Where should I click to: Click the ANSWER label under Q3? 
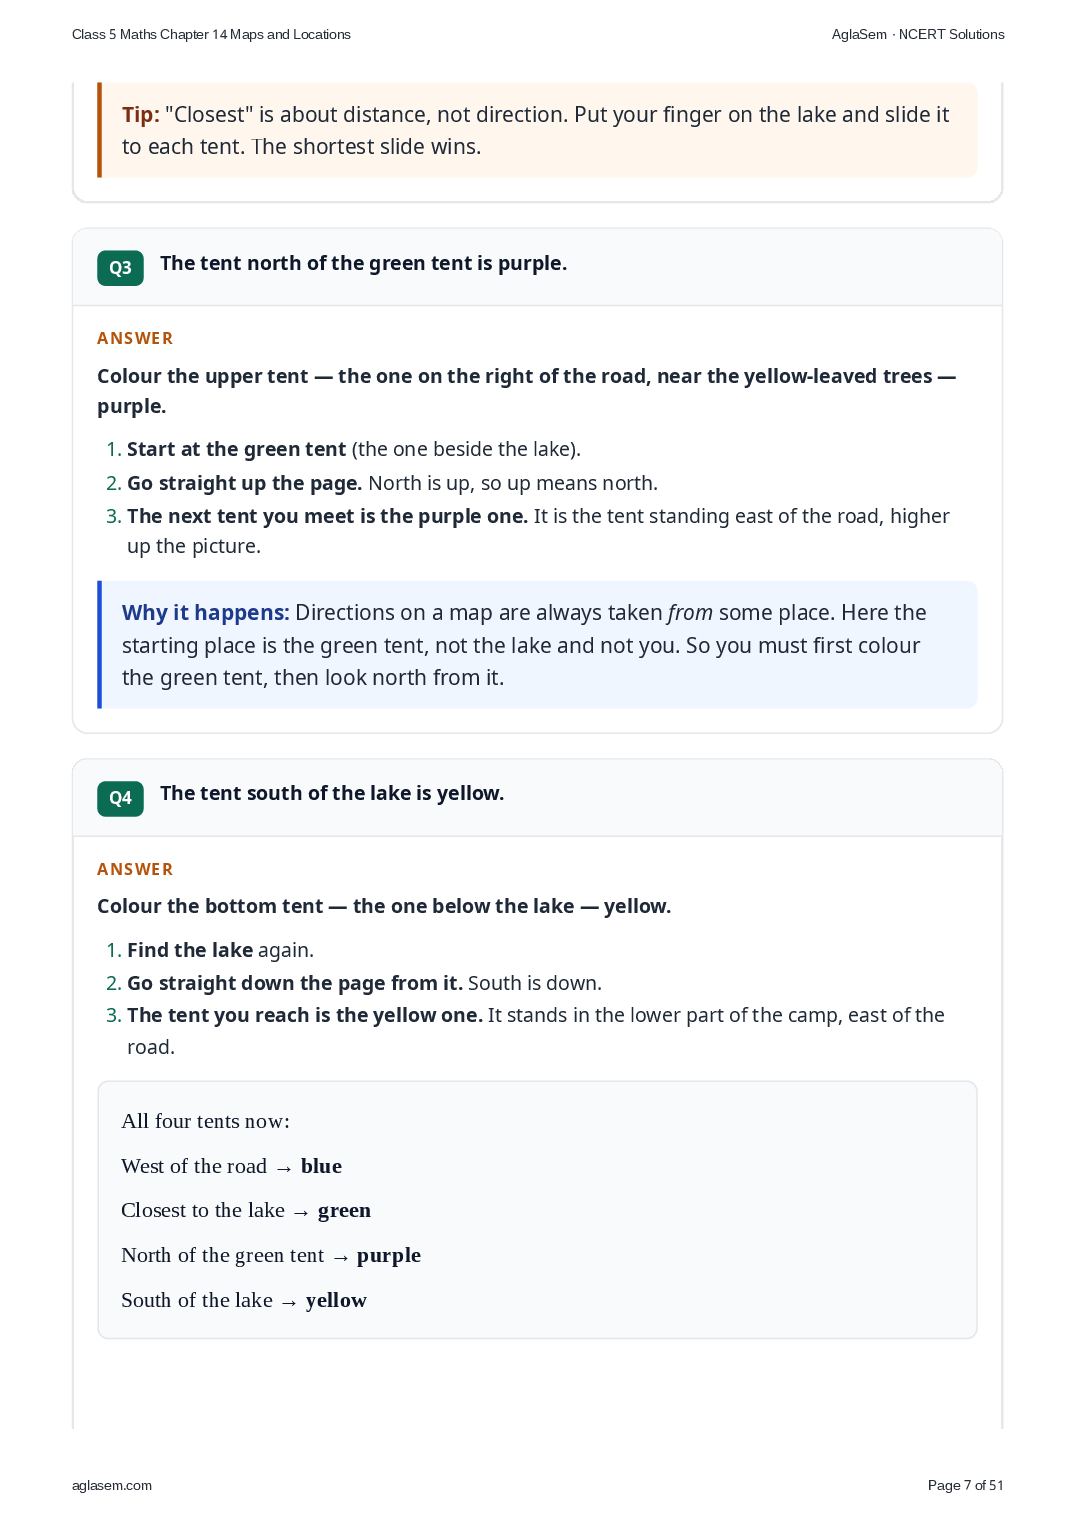[x=135, y=338]
